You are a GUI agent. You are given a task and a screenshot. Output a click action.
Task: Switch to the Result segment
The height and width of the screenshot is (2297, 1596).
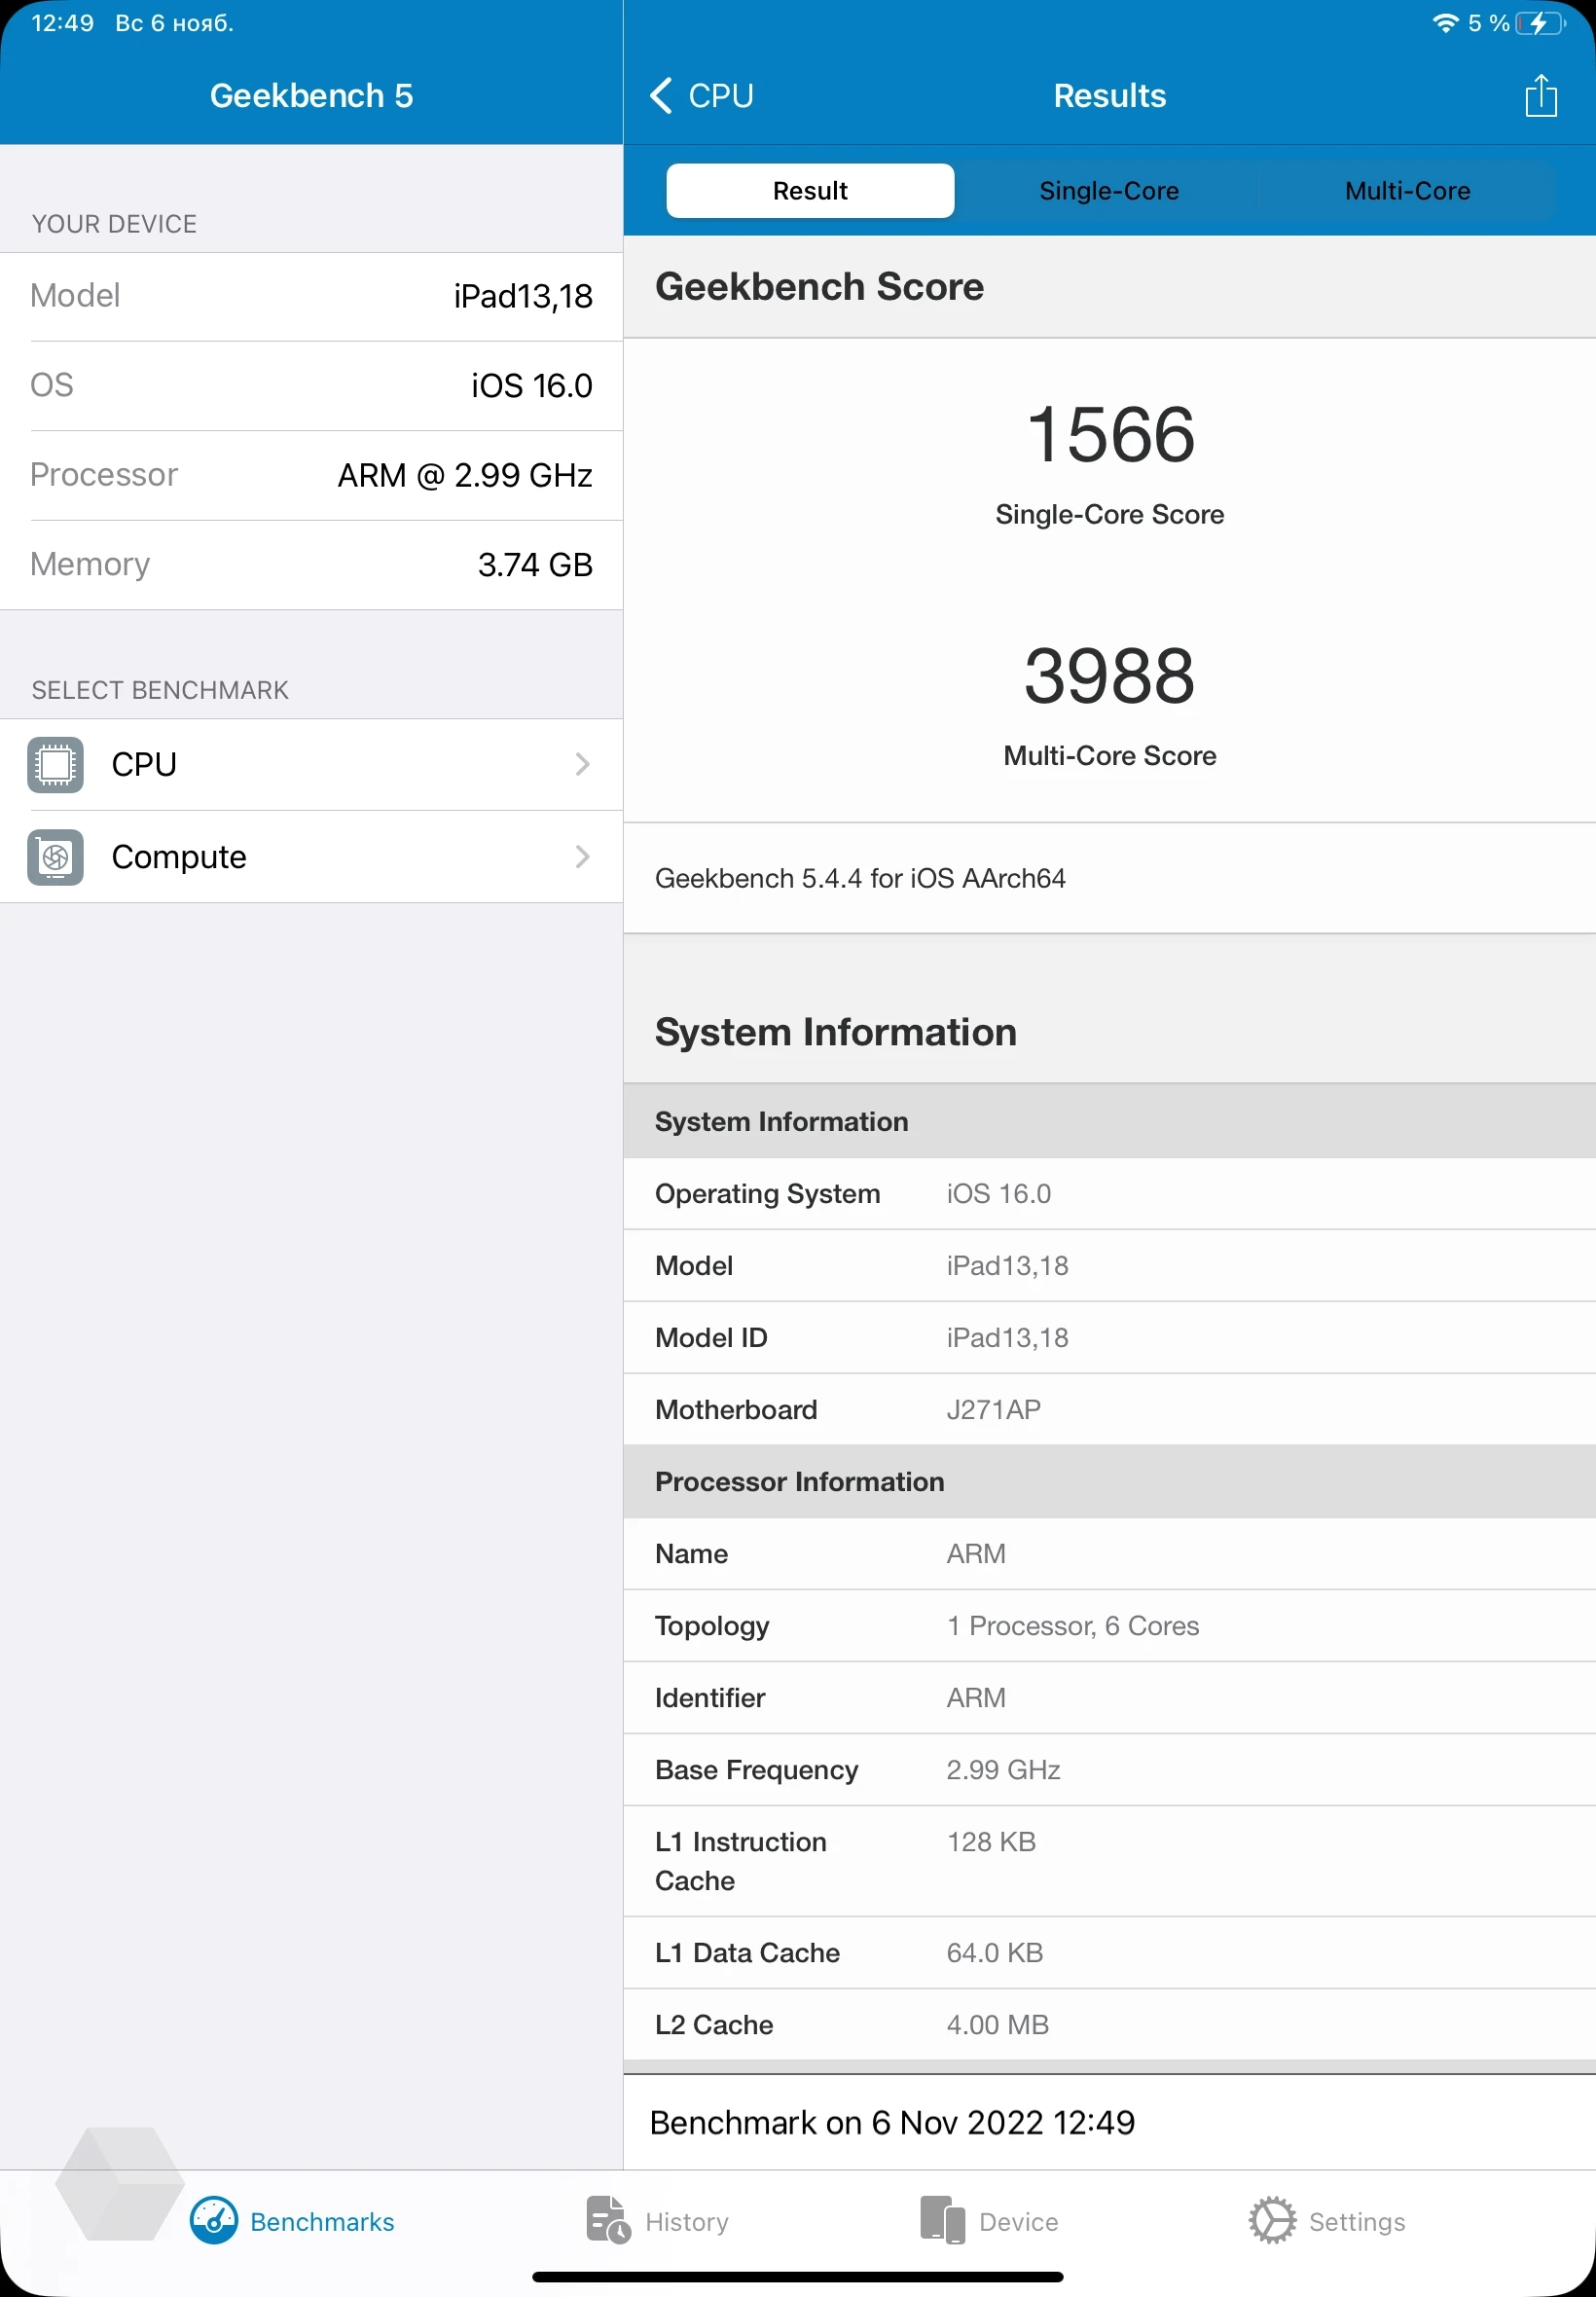810,191
